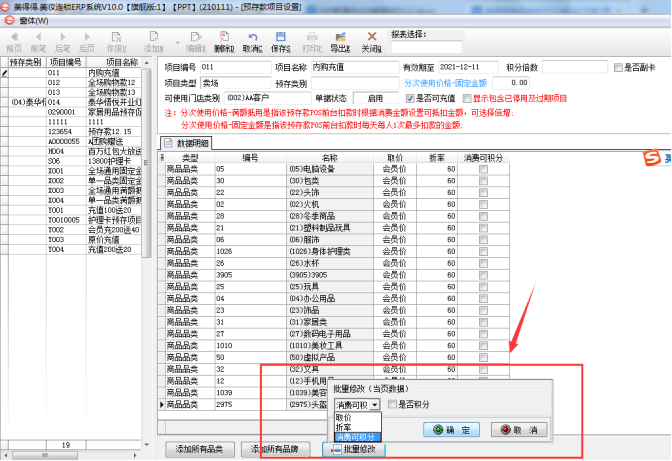Screen dimensions: 672x461
Task: Click the 单据状态 field showing 启用
Action: click(375, 98)
